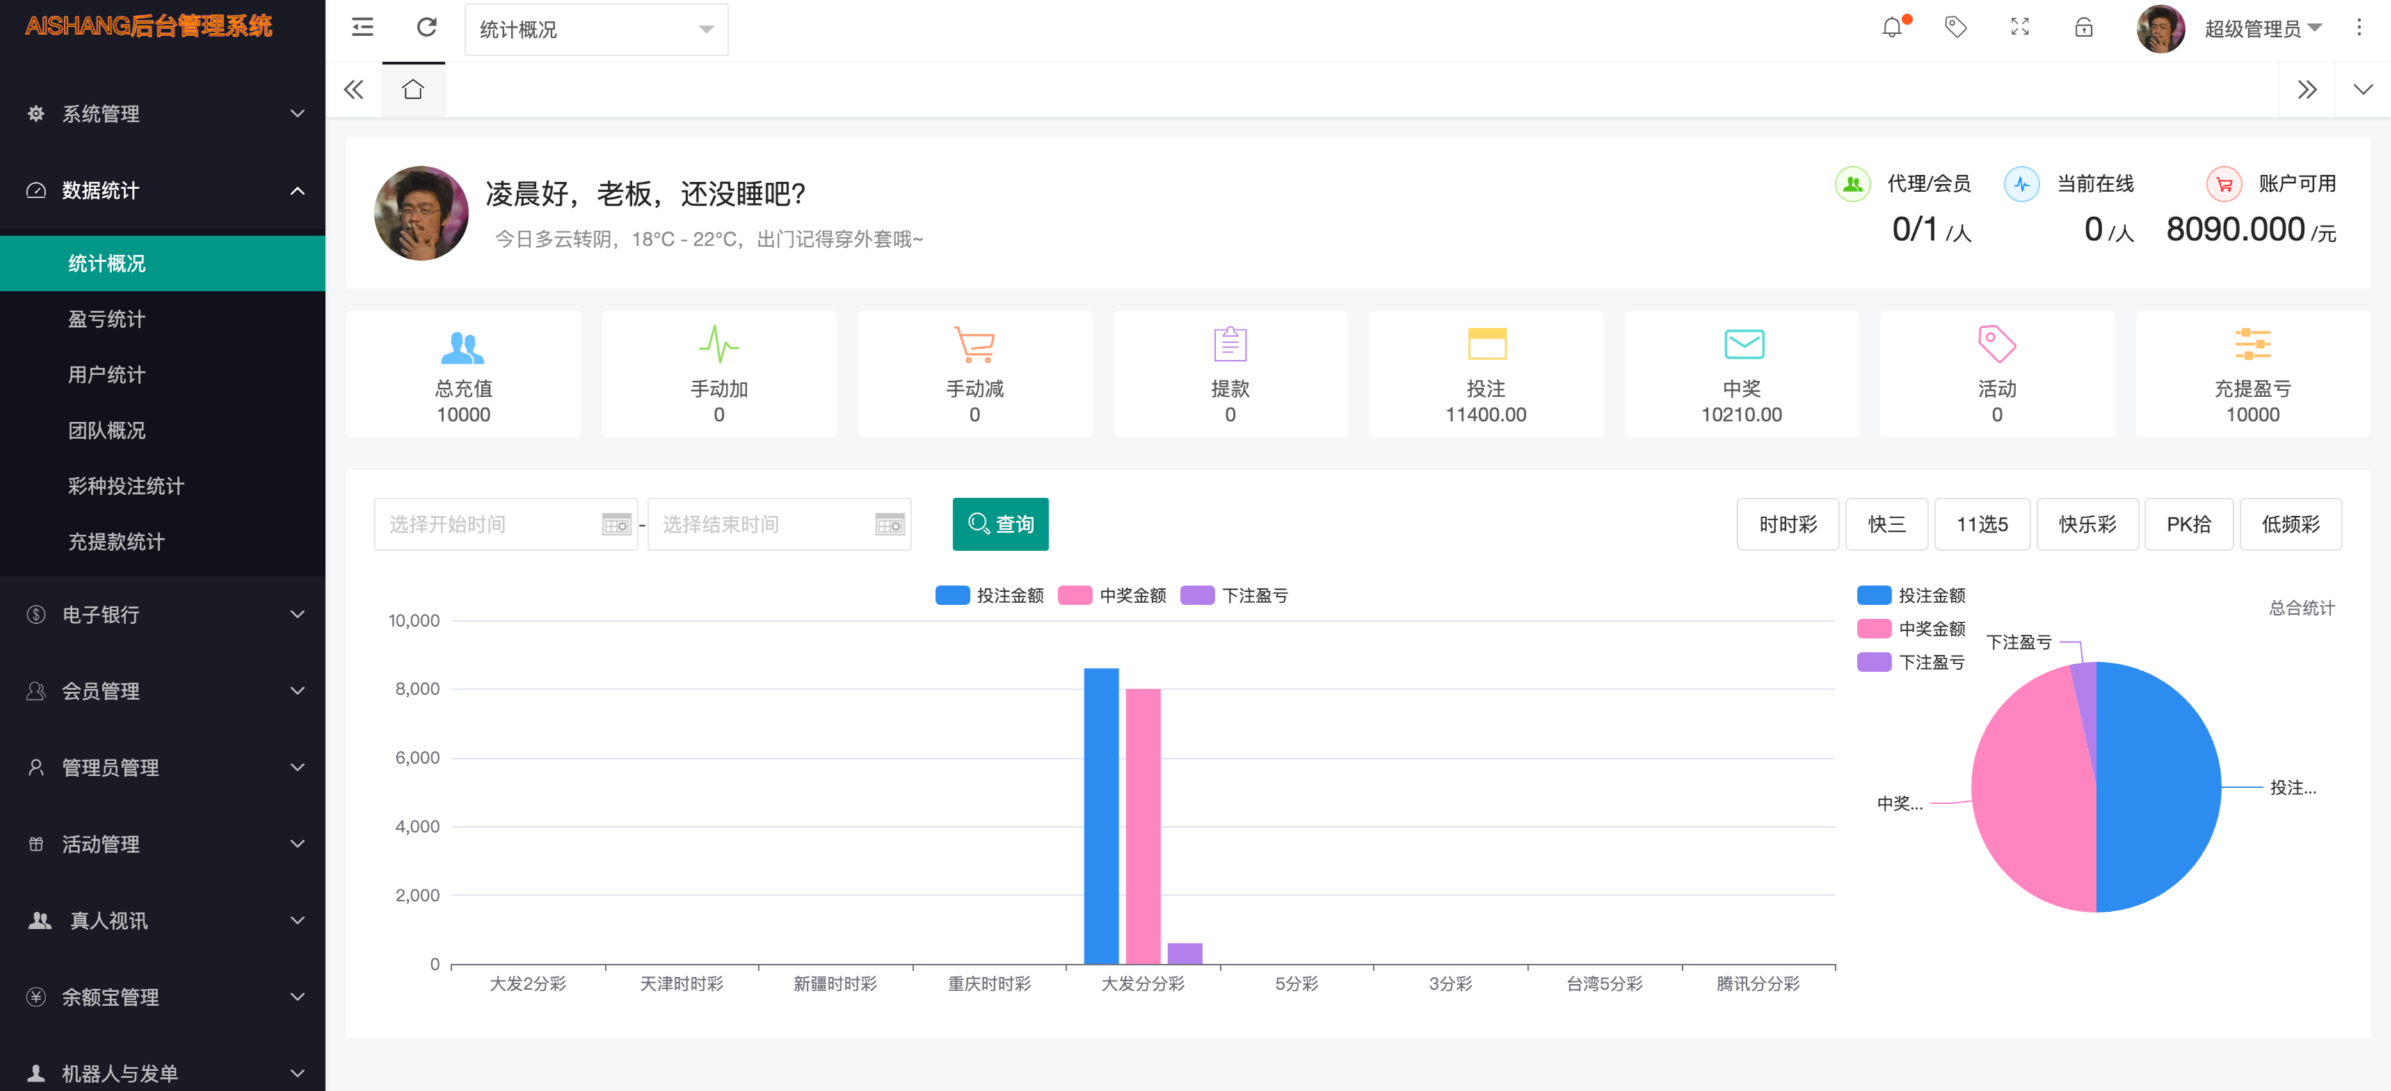Click the notification bell icon
Image resolution: width=2391 pixels, height=1091 pixels.
1892,28
